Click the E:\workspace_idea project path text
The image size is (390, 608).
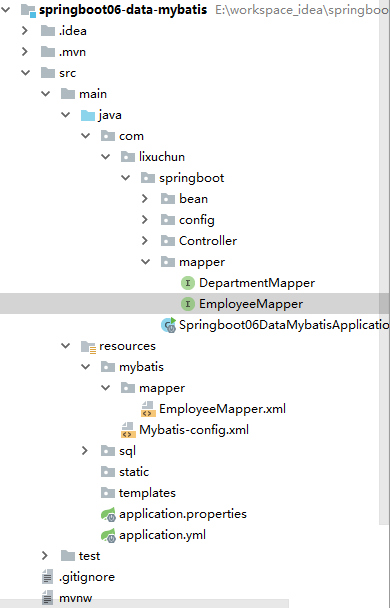tap(302, 10)
